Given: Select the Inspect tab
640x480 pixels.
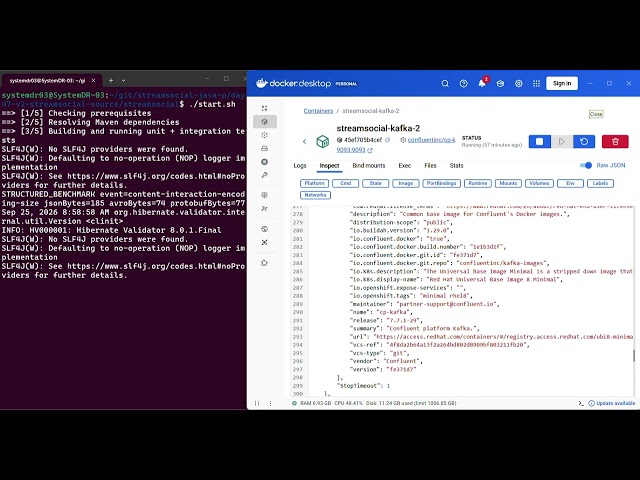Looking at the screenshot, I should click(329, 165).
